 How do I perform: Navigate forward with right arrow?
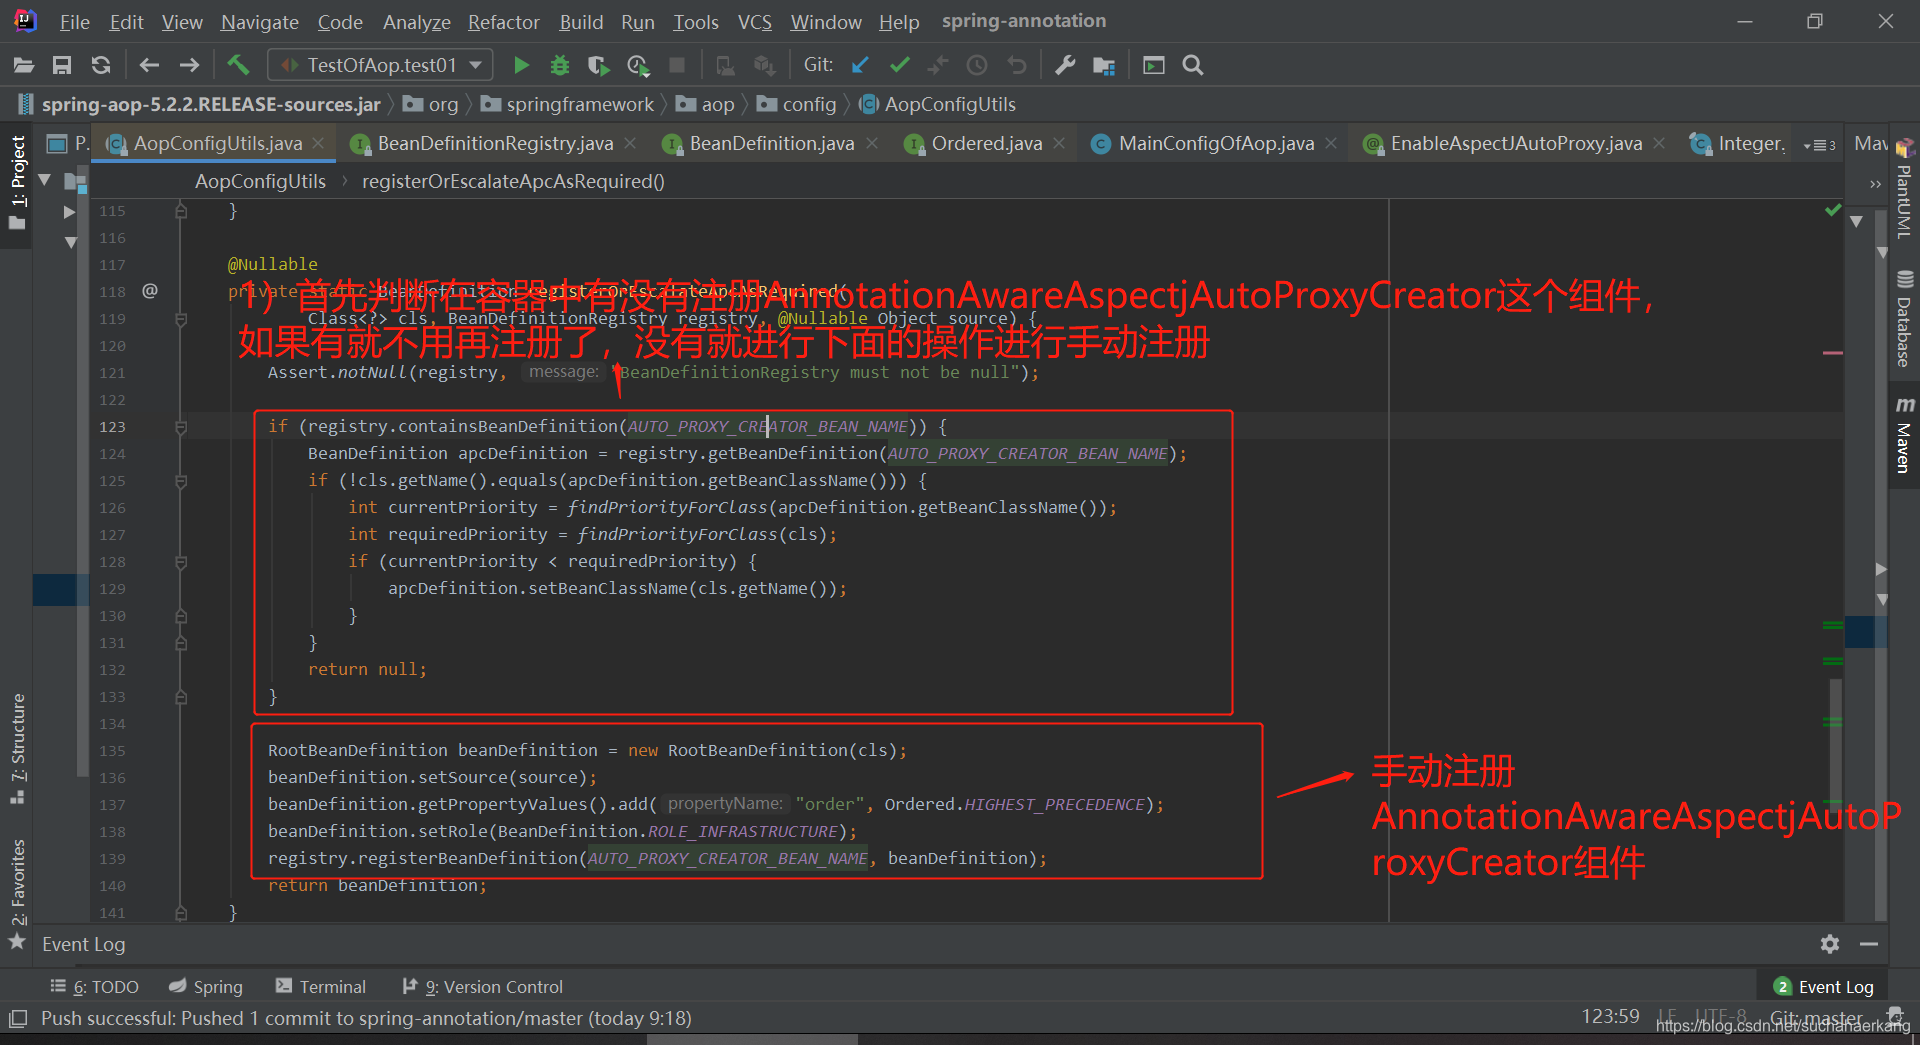click(189, 65)
